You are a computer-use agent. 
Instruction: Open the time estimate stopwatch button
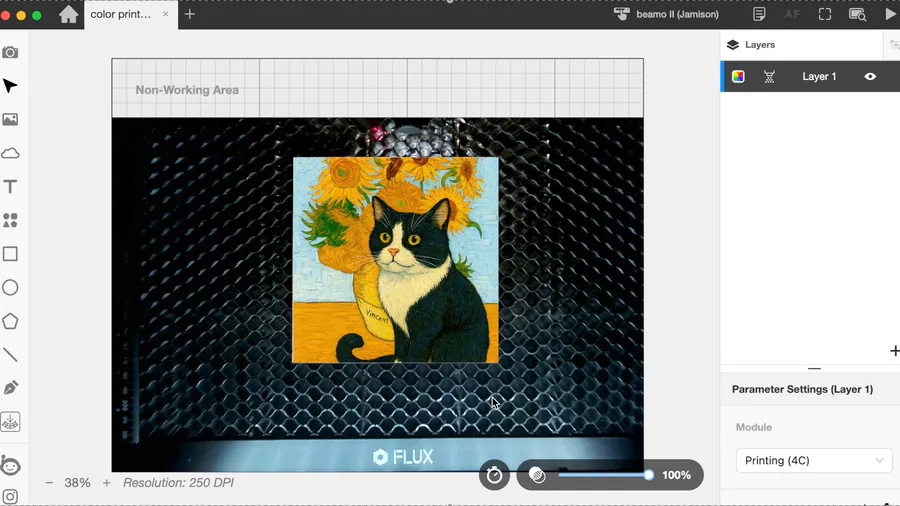(494, 475)
